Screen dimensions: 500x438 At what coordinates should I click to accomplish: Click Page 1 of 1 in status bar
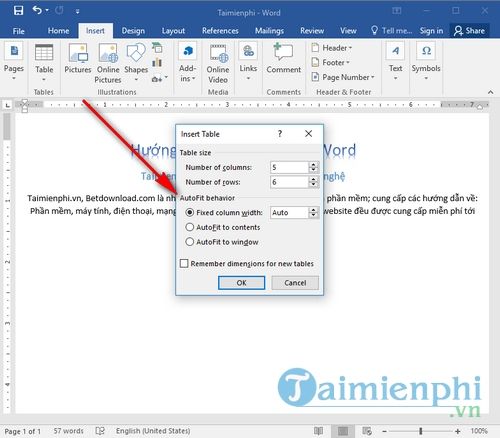coord(23,431)
